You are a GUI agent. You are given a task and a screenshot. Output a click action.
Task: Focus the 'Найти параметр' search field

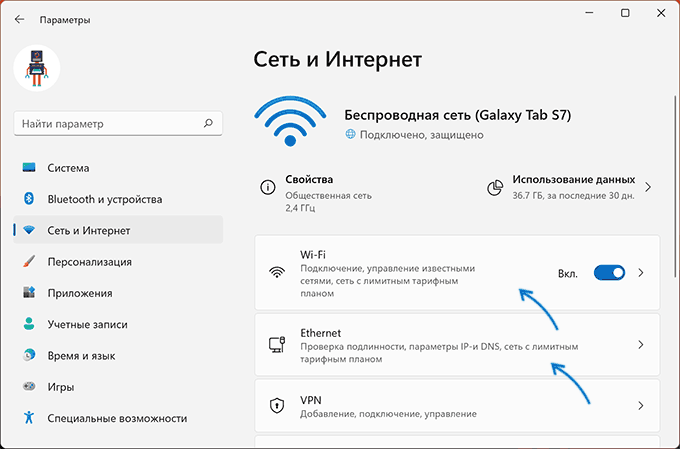118,123
